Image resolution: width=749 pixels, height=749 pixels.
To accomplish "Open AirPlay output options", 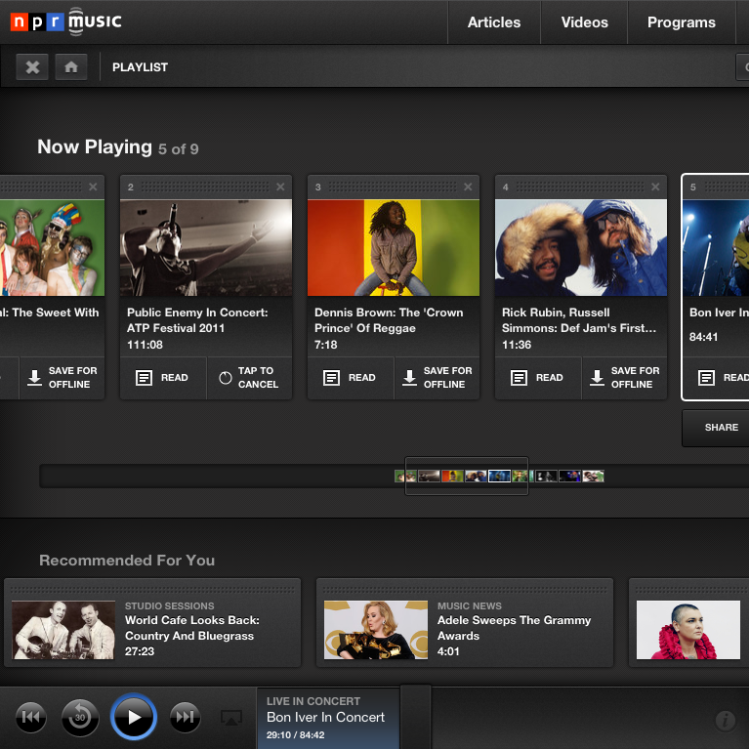I will click(x=232, y=717).
